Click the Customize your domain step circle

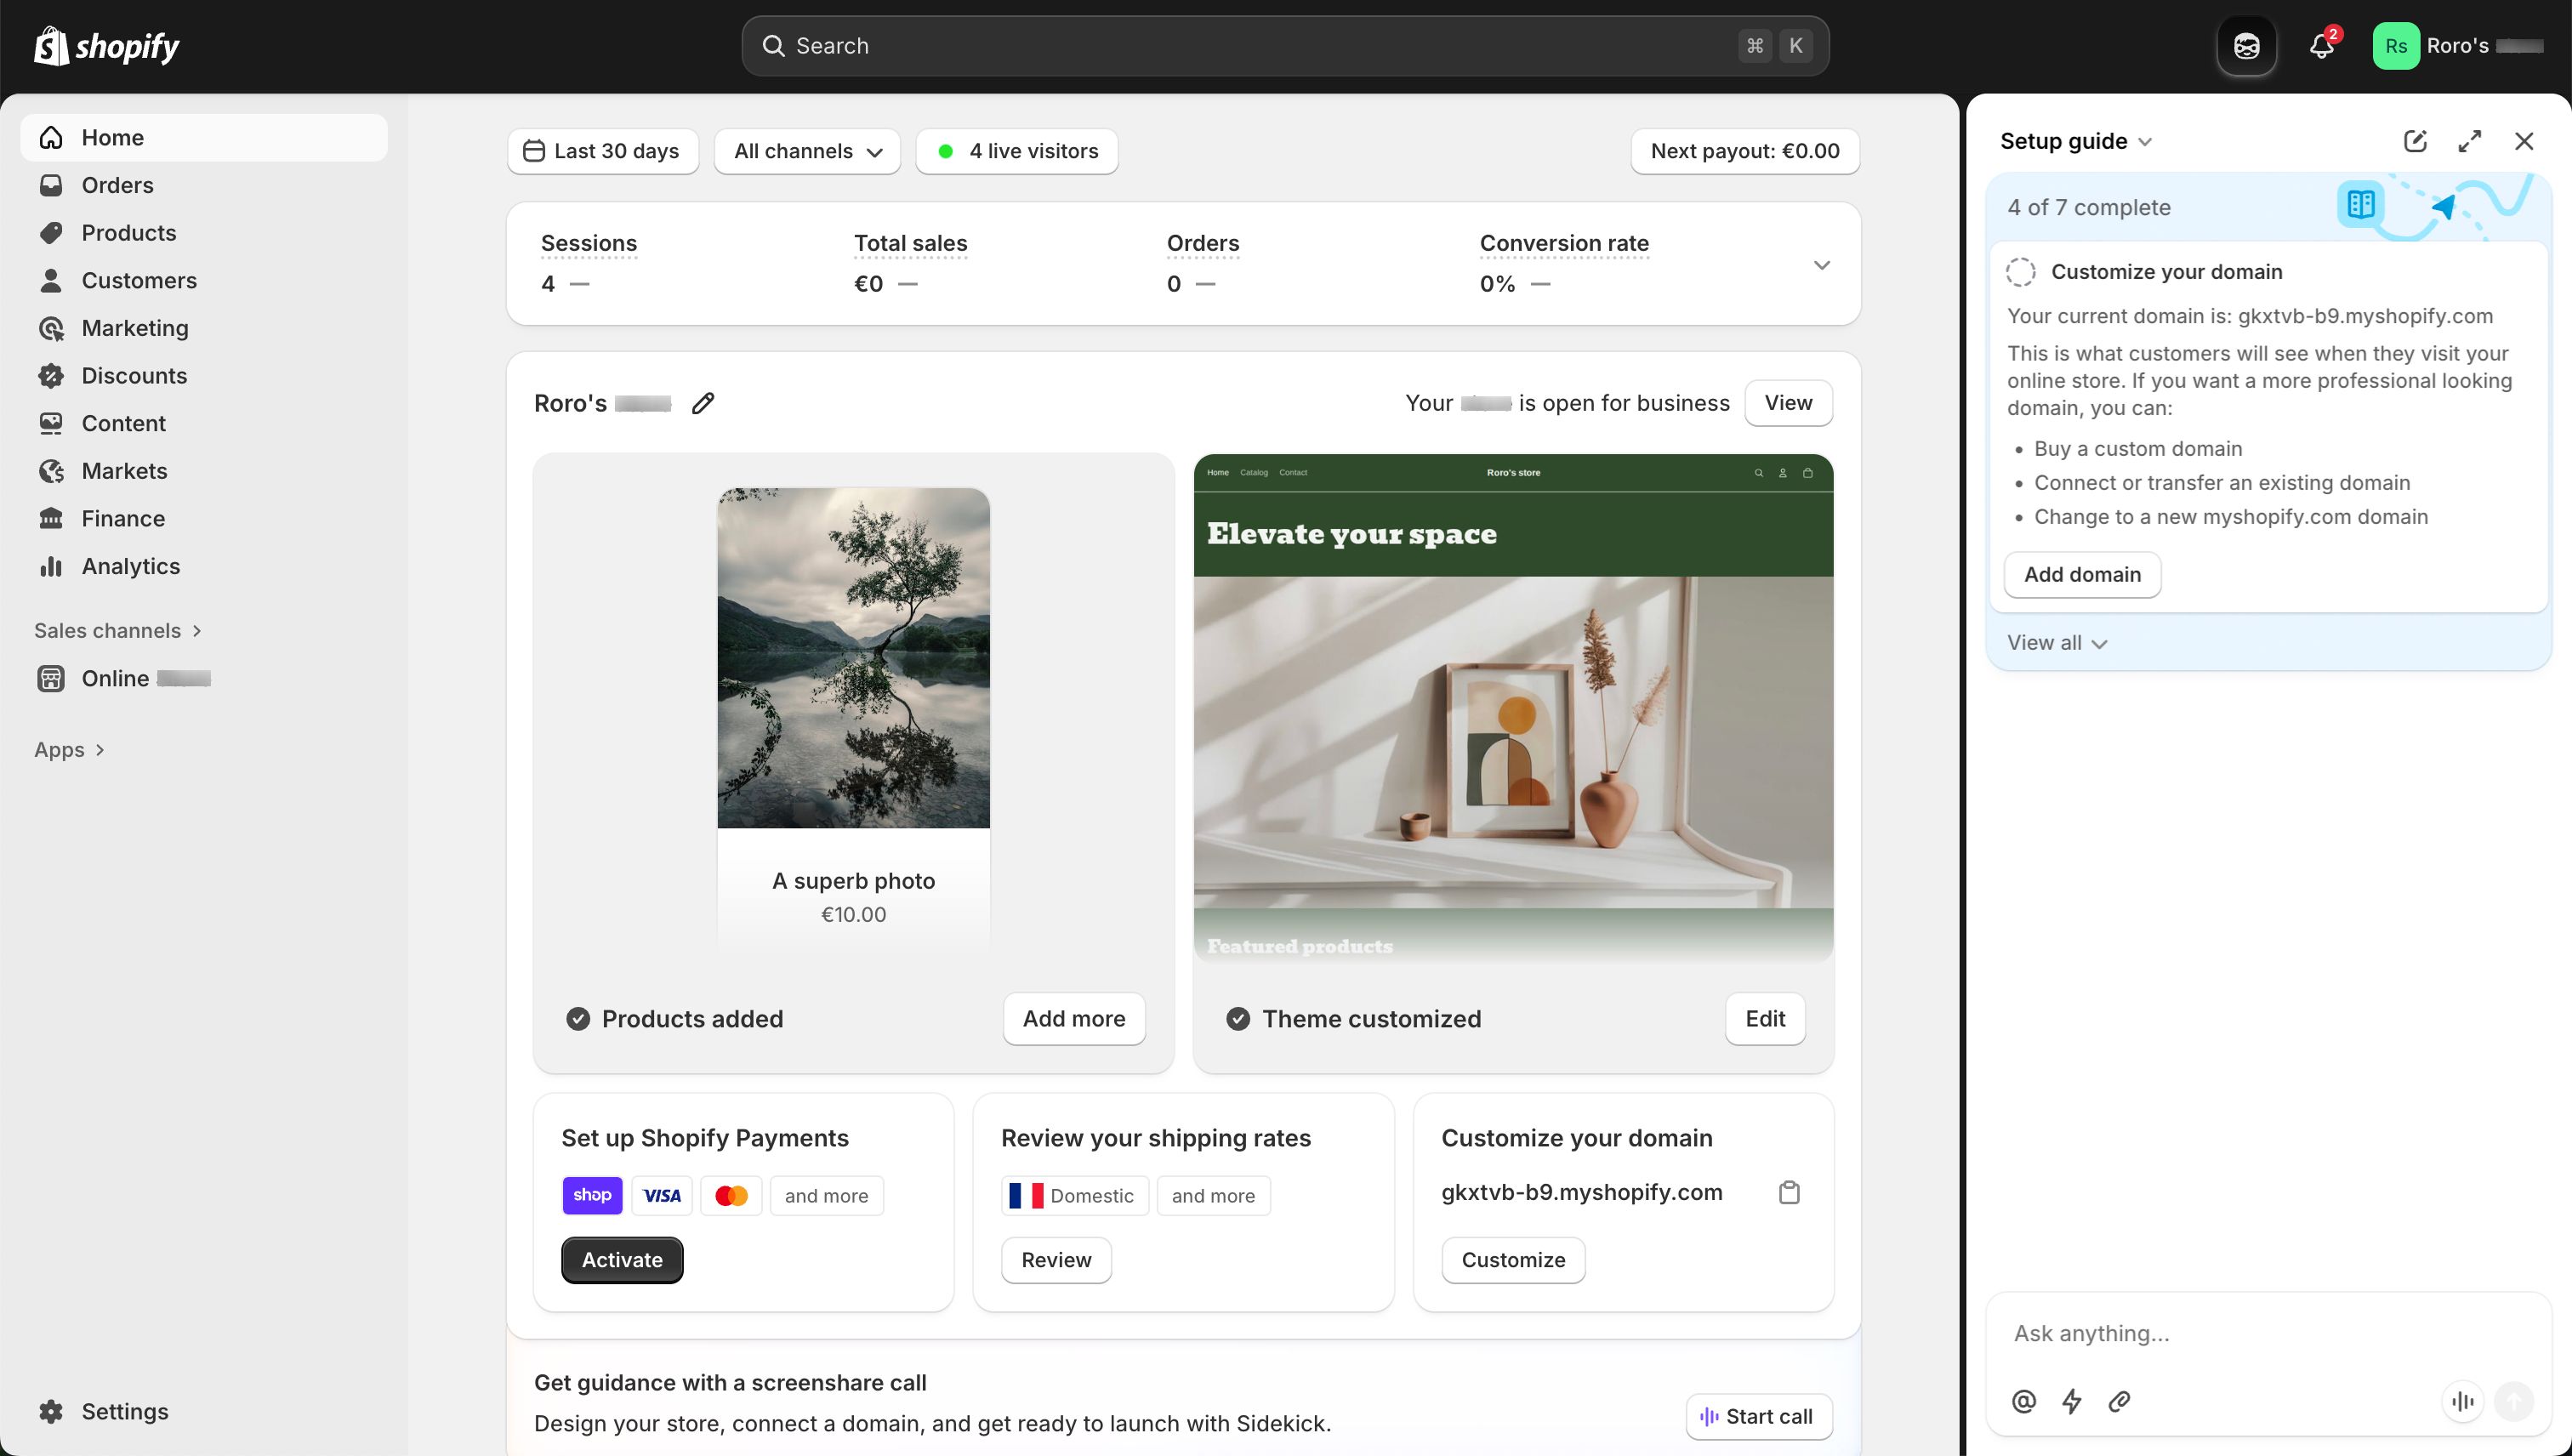point(2021,271)
